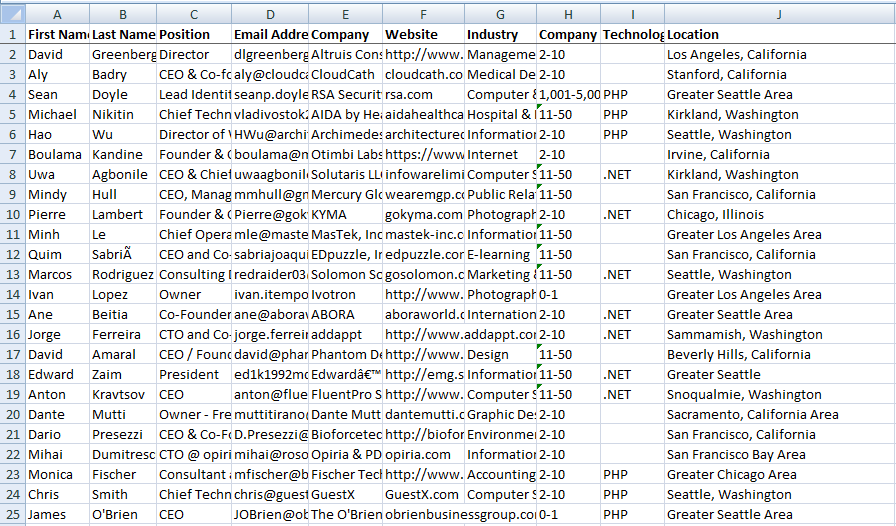
Task: Click the 'Agbonile' last name cell
Action: 123,174
